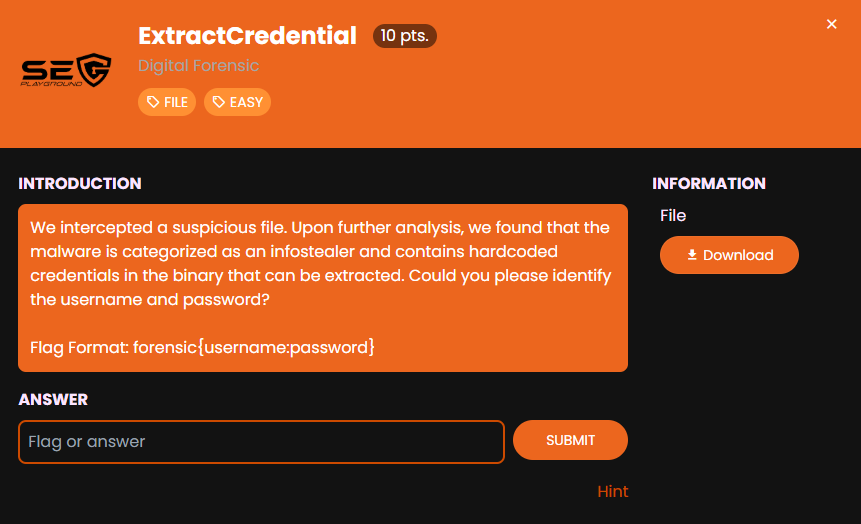
Task: Click the challenge description paragraph
Action: pyautogui.click(x=322, y=264)
